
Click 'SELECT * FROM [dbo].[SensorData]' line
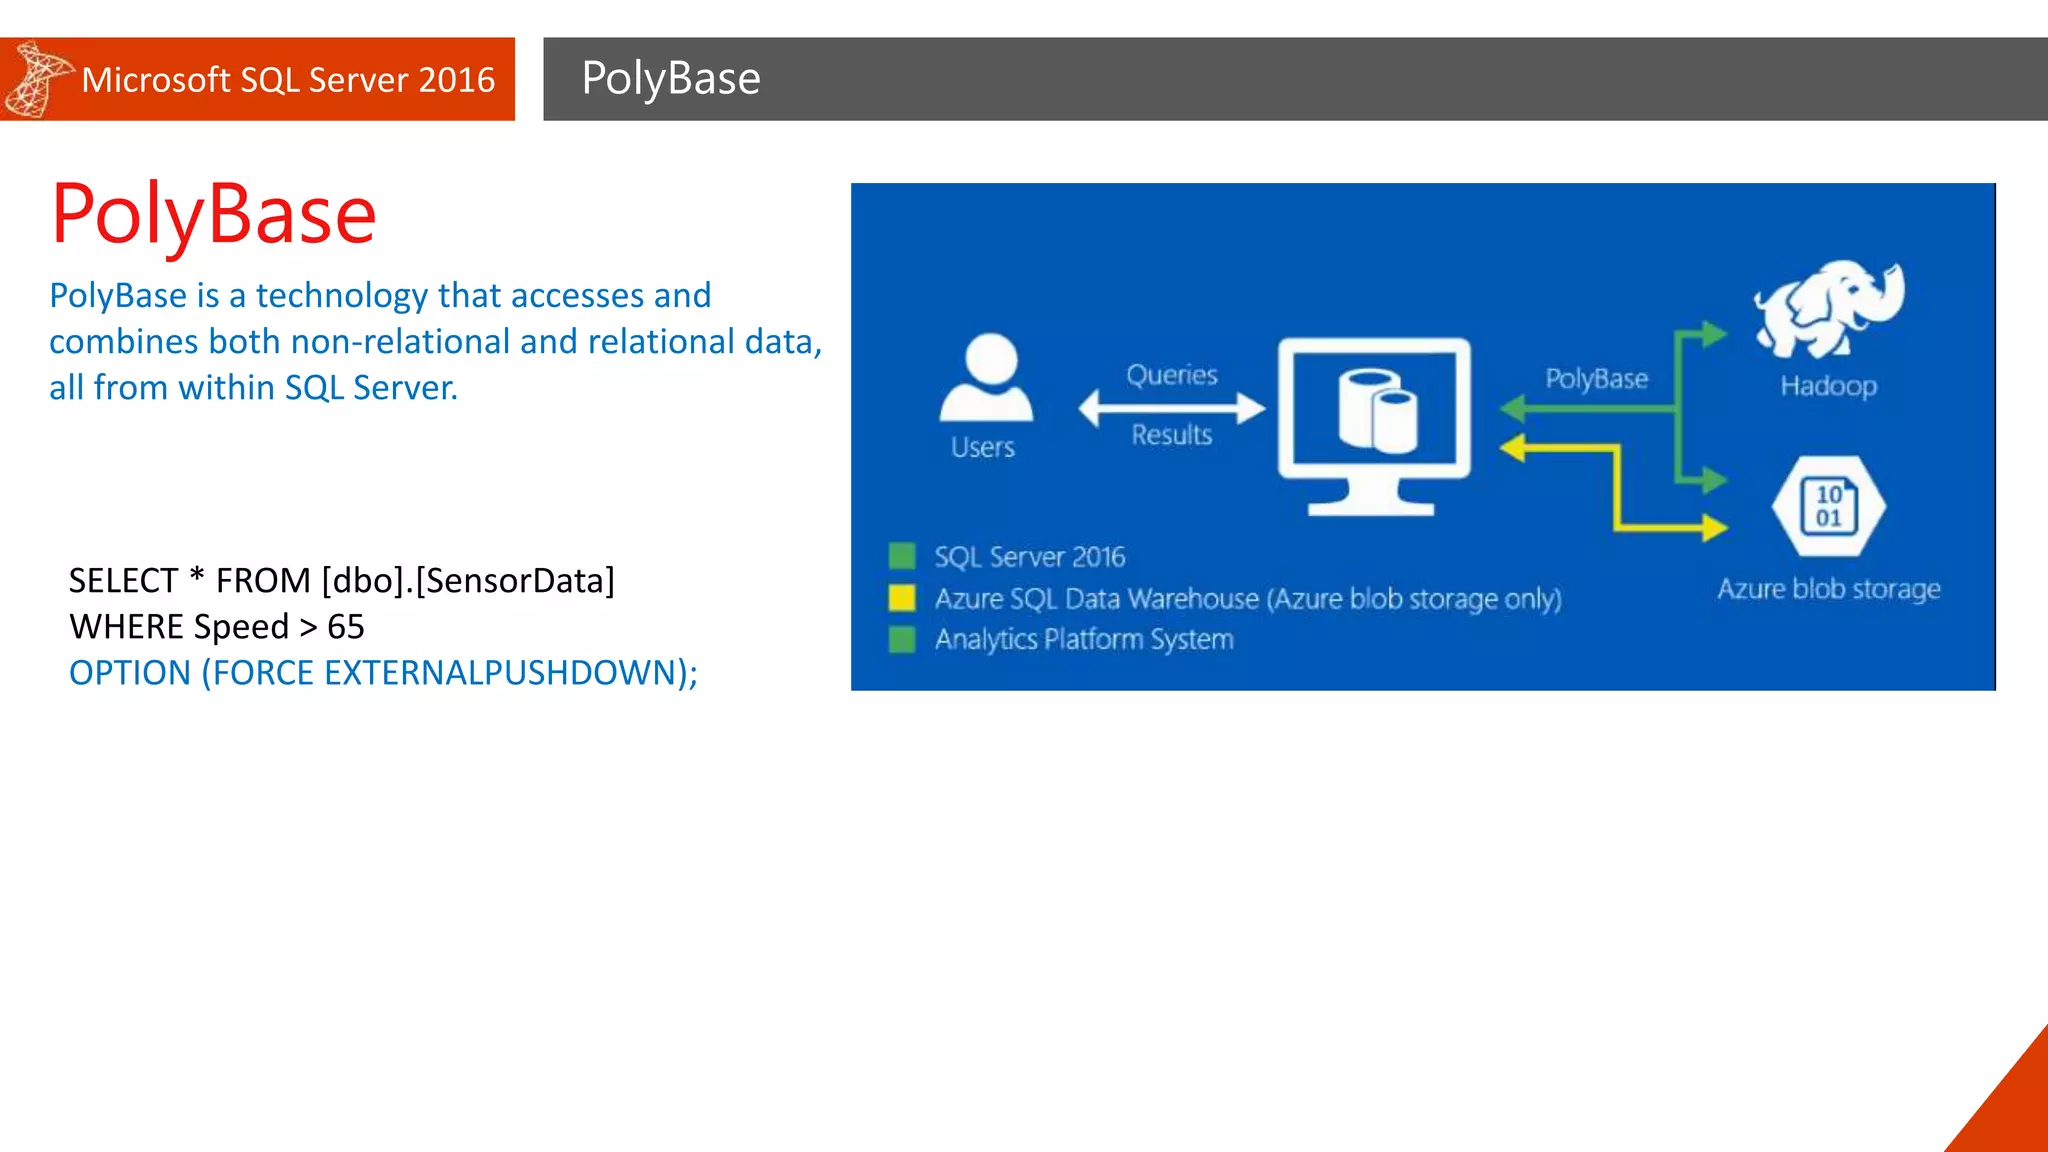[x=342, y=580]
